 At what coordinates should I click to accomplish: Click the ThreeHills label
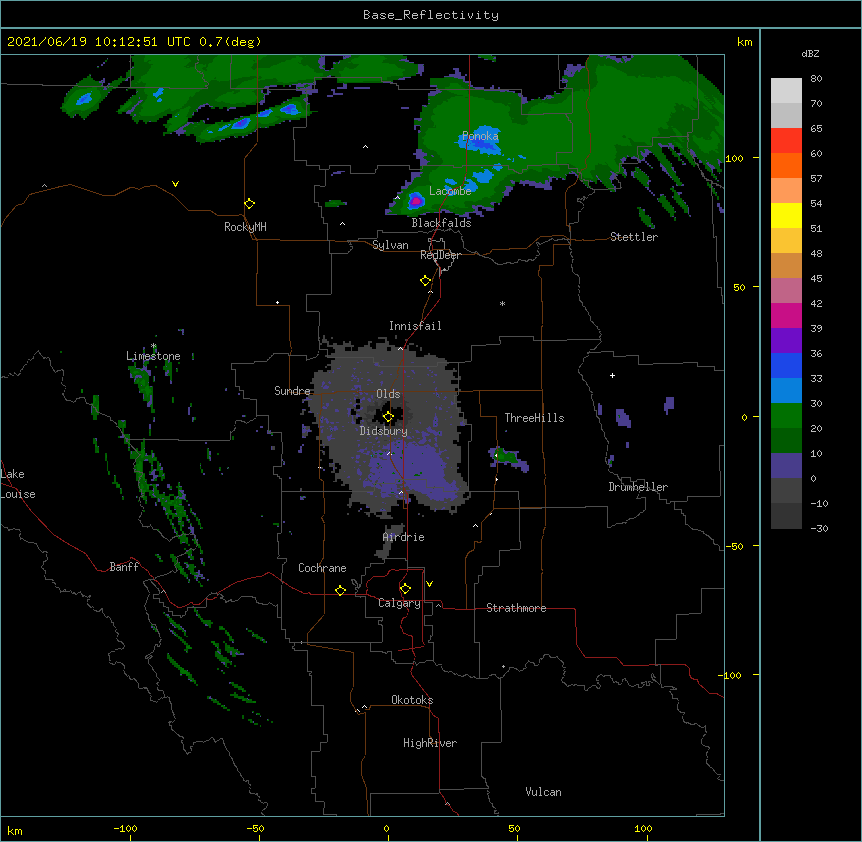[x=534, y=418]
